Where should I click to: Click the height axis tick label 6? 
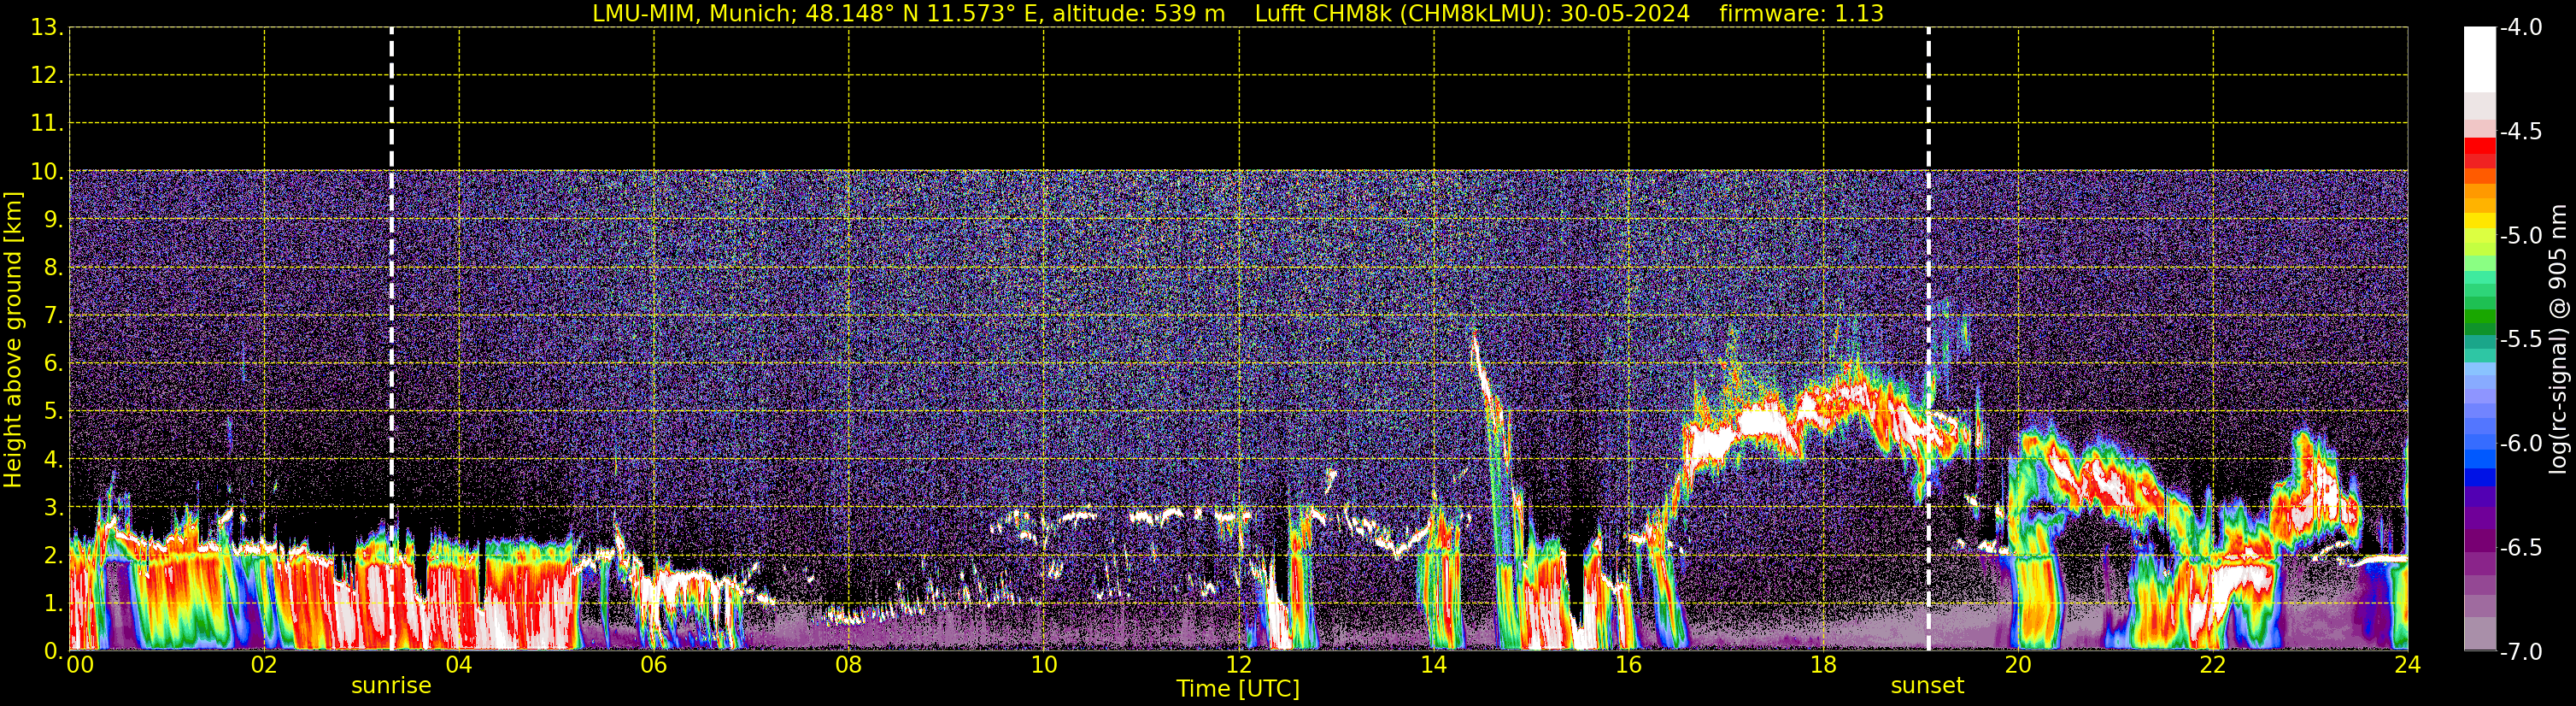52,363
